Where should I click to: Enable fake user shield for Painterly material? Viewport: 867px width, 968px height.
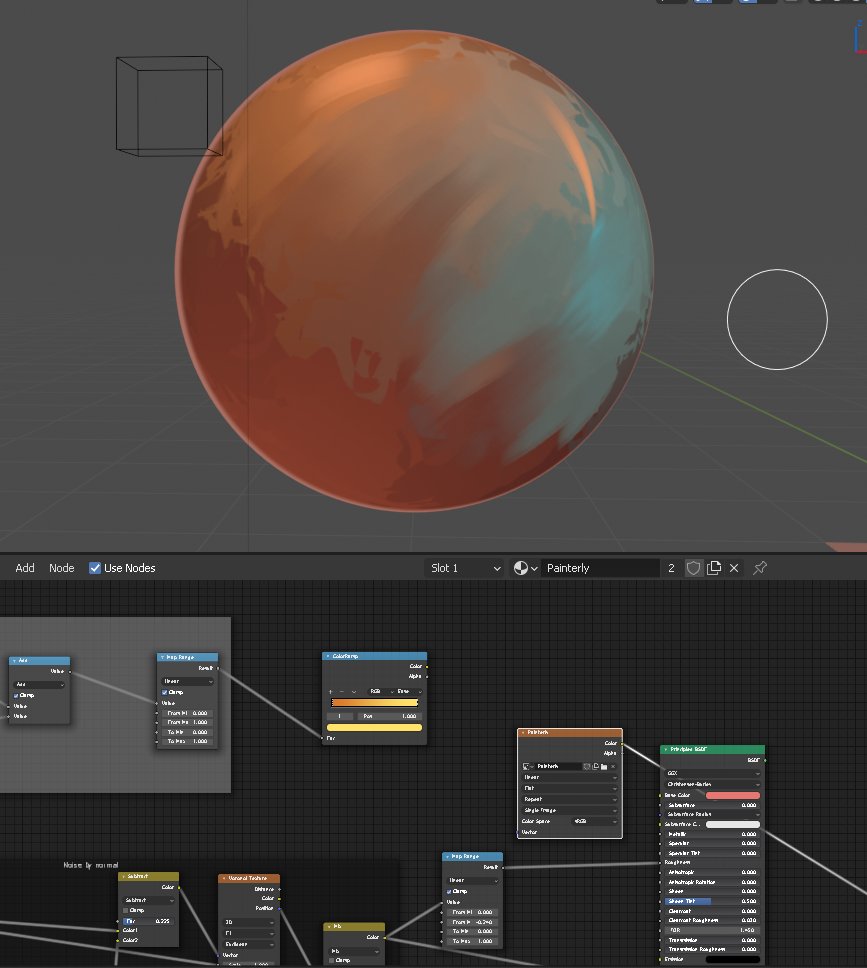pyautogui.click(x=693, y=568)
